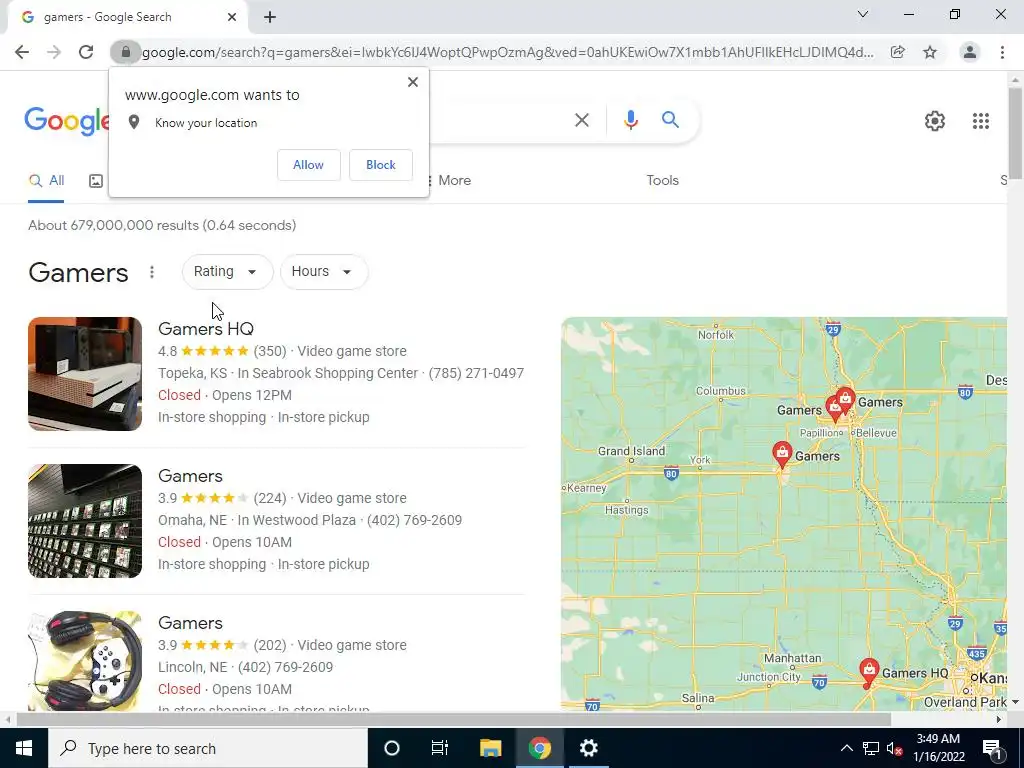The height and width of the screenshot is (768, 1024).
Task: Click the vertical page scrollbar thumb
Action: 1015,133
